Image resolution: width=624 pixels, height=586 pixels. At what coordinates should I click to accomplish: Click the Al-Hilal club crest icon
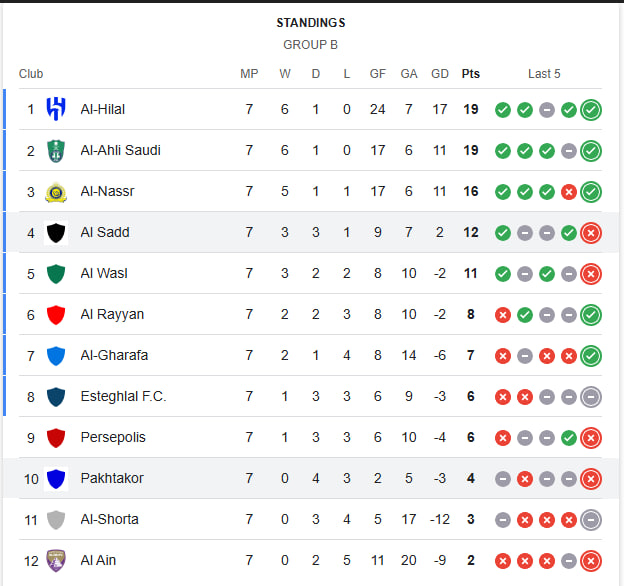tap(56, 109)
